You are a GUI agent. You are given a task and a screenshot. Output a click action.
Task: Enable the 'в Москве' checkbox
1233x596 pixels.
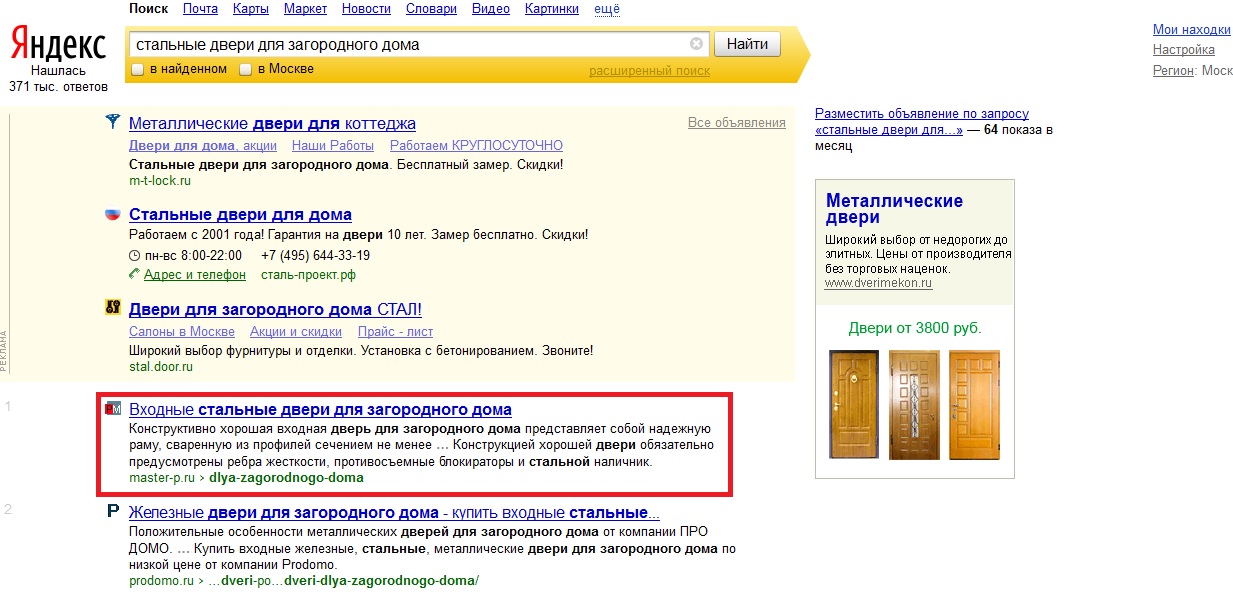pos(246,69)
